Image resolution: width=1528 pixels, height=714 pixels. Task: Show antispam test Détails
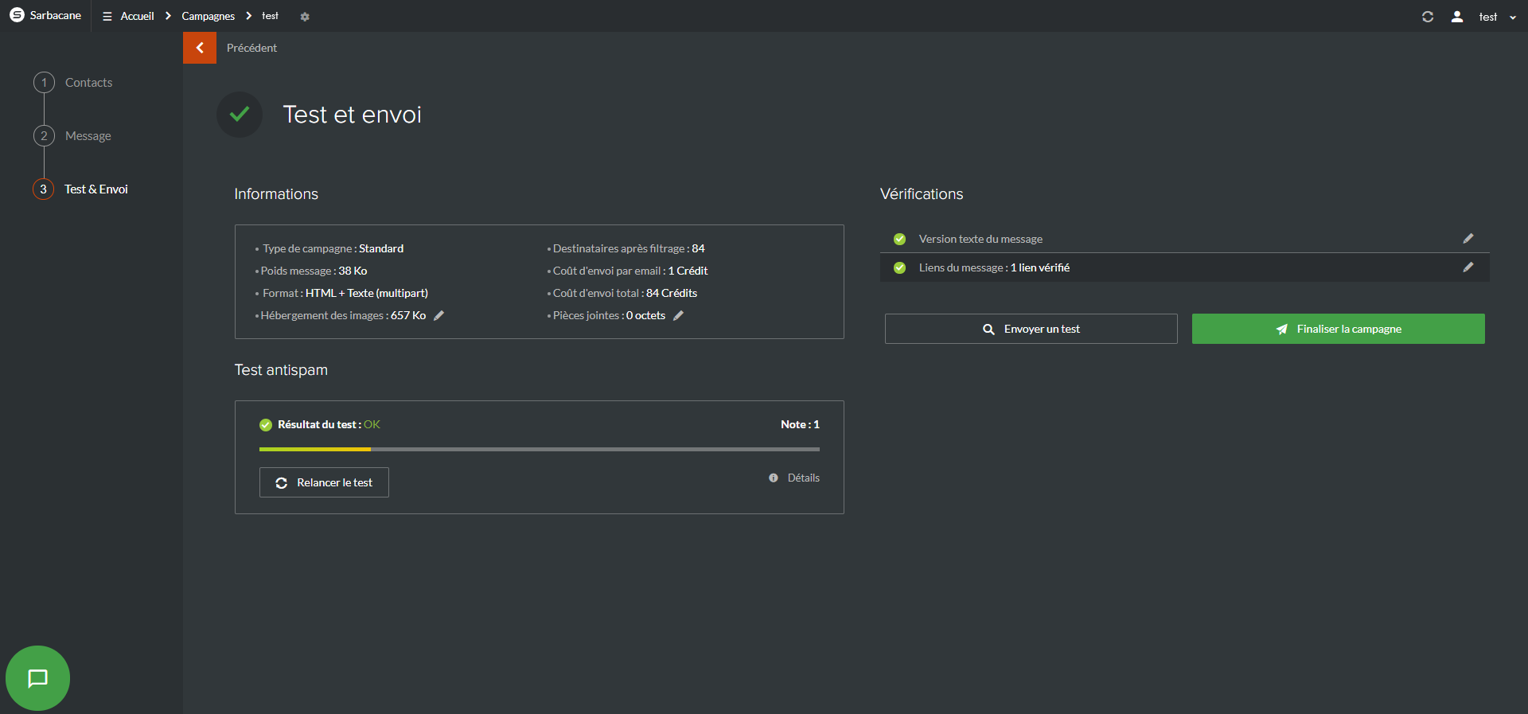pos(802,478)
